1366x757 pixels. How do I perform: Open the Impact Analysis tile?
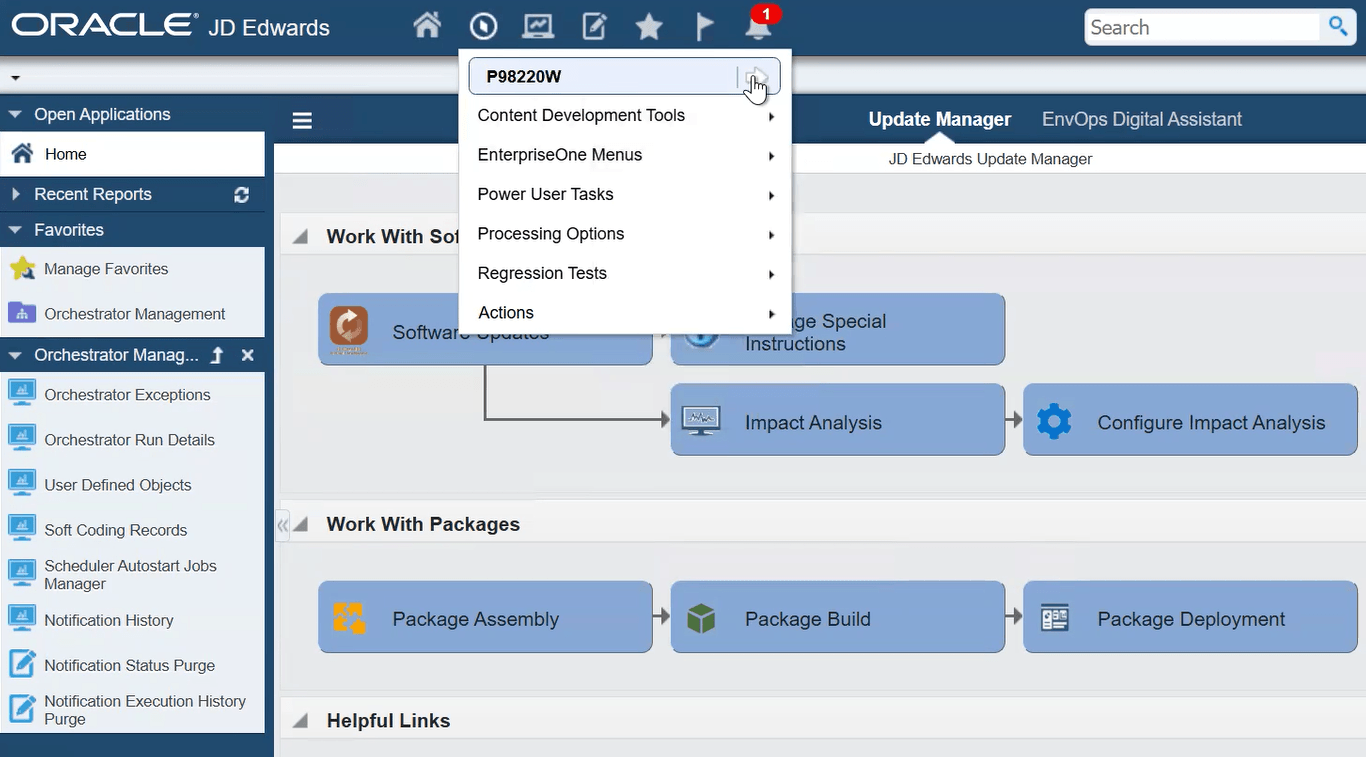coord(838,420)
